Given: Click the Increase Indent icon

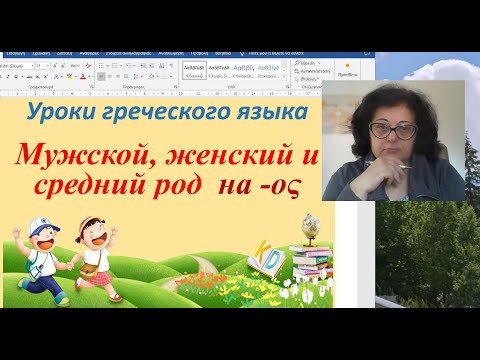Looking at the screenshot, I should click(152, 66).
